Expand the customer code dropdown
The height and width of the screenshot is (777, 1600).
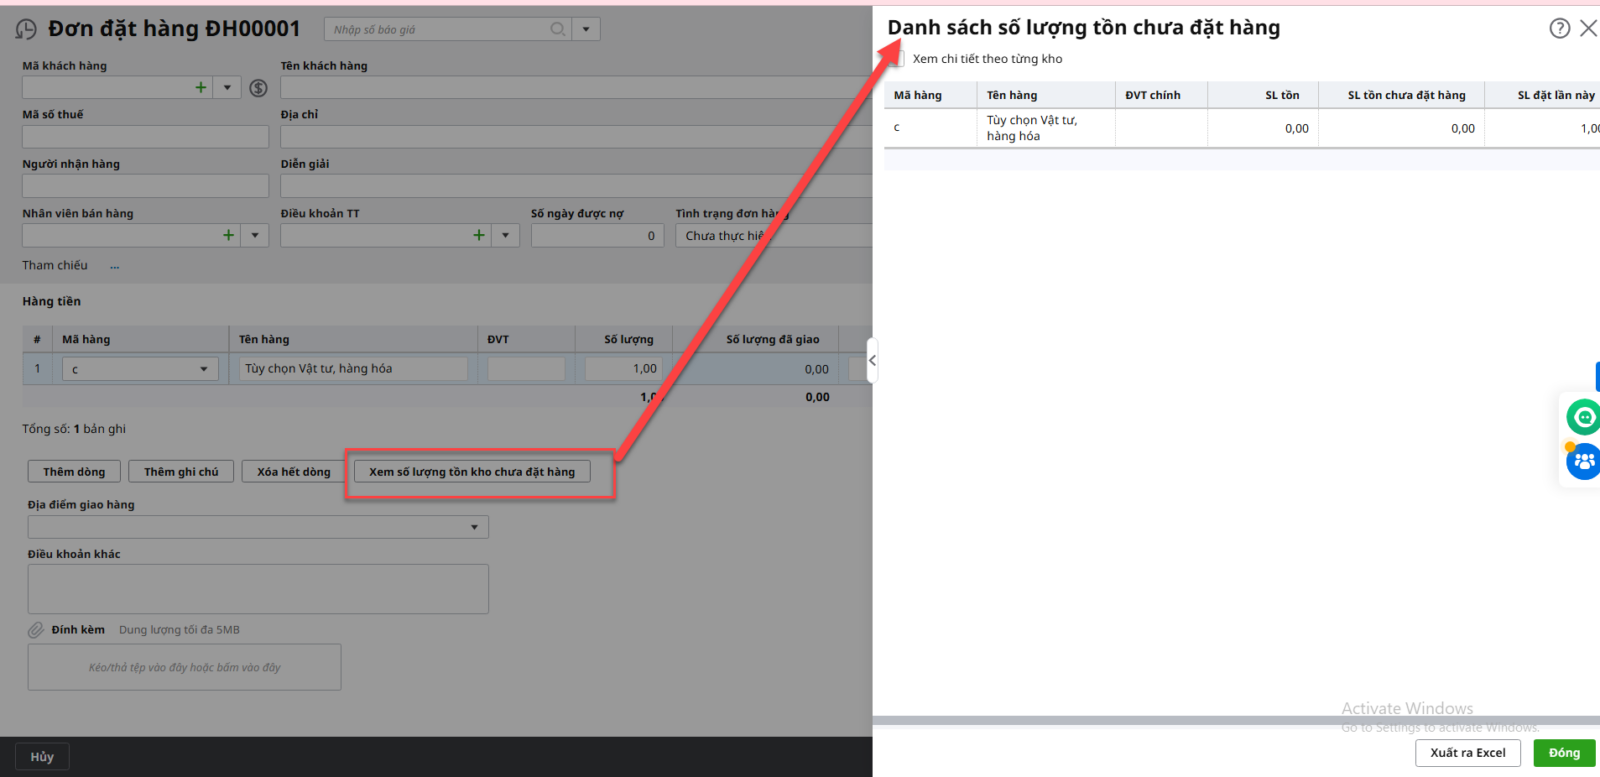coord(227,88)
